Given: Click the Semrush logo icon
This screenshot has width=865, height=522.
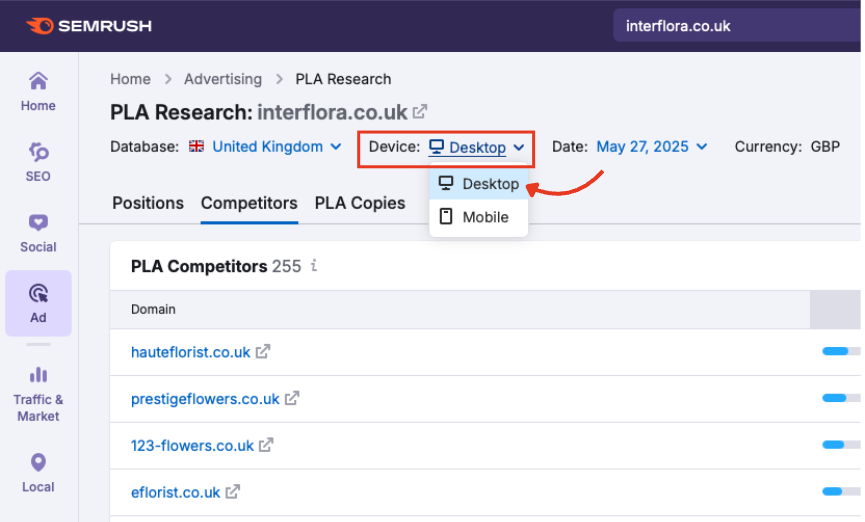Looking at the screenshot, I should click(40, 26).
